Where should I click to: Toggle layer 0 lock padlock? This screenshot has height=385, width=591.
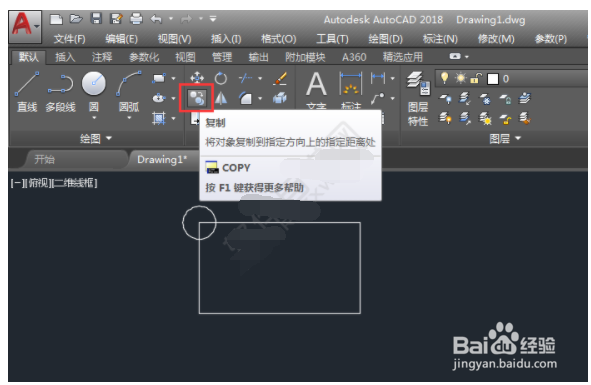pos(476,78)
